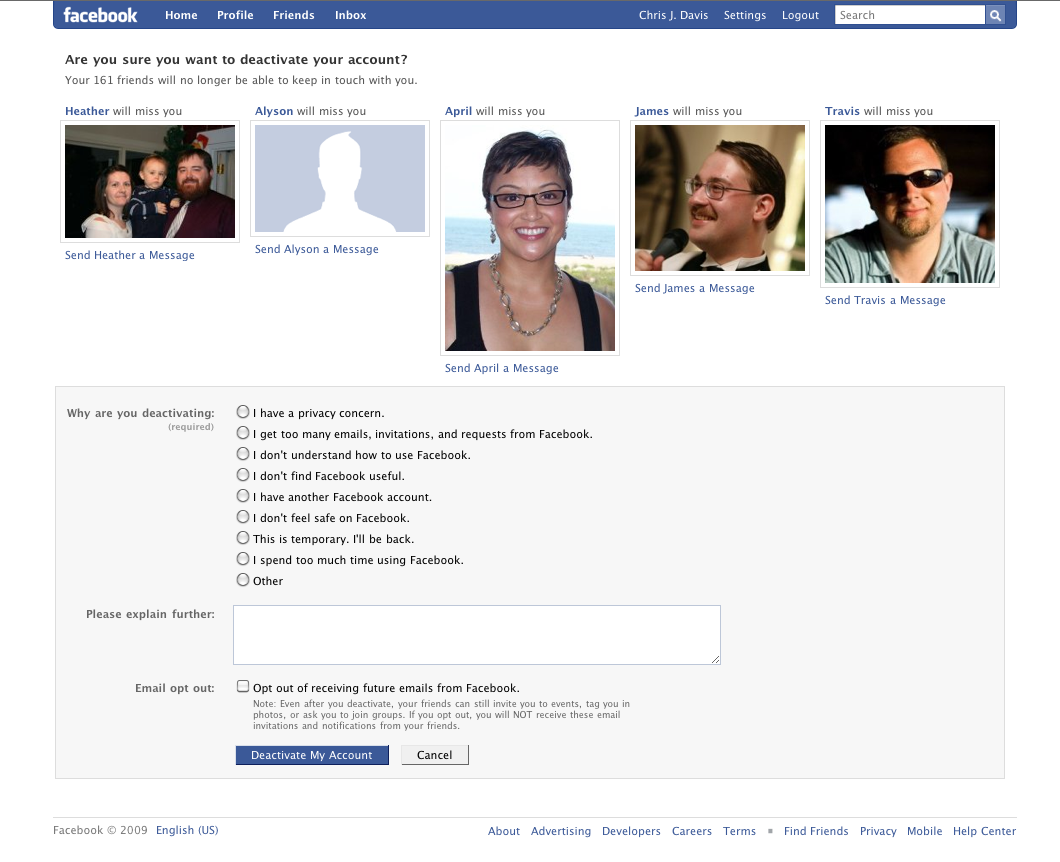Open Settings in the top bar

click(x=744, y=15)
